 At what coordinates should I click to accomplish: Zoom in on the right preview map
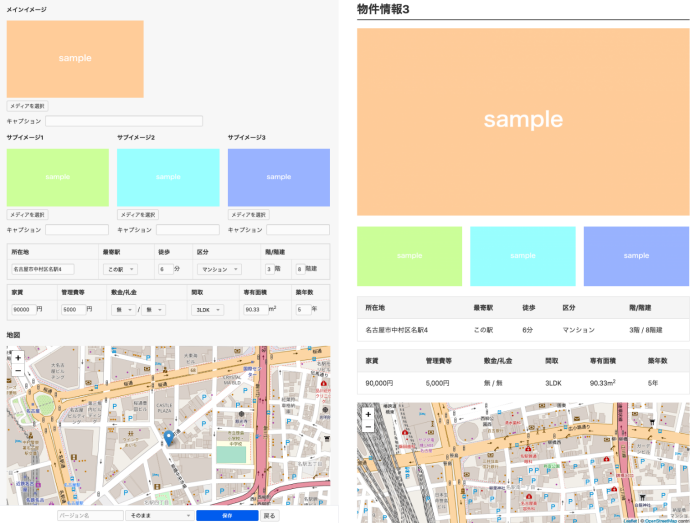pyautogui.click(x=368, y=413)
